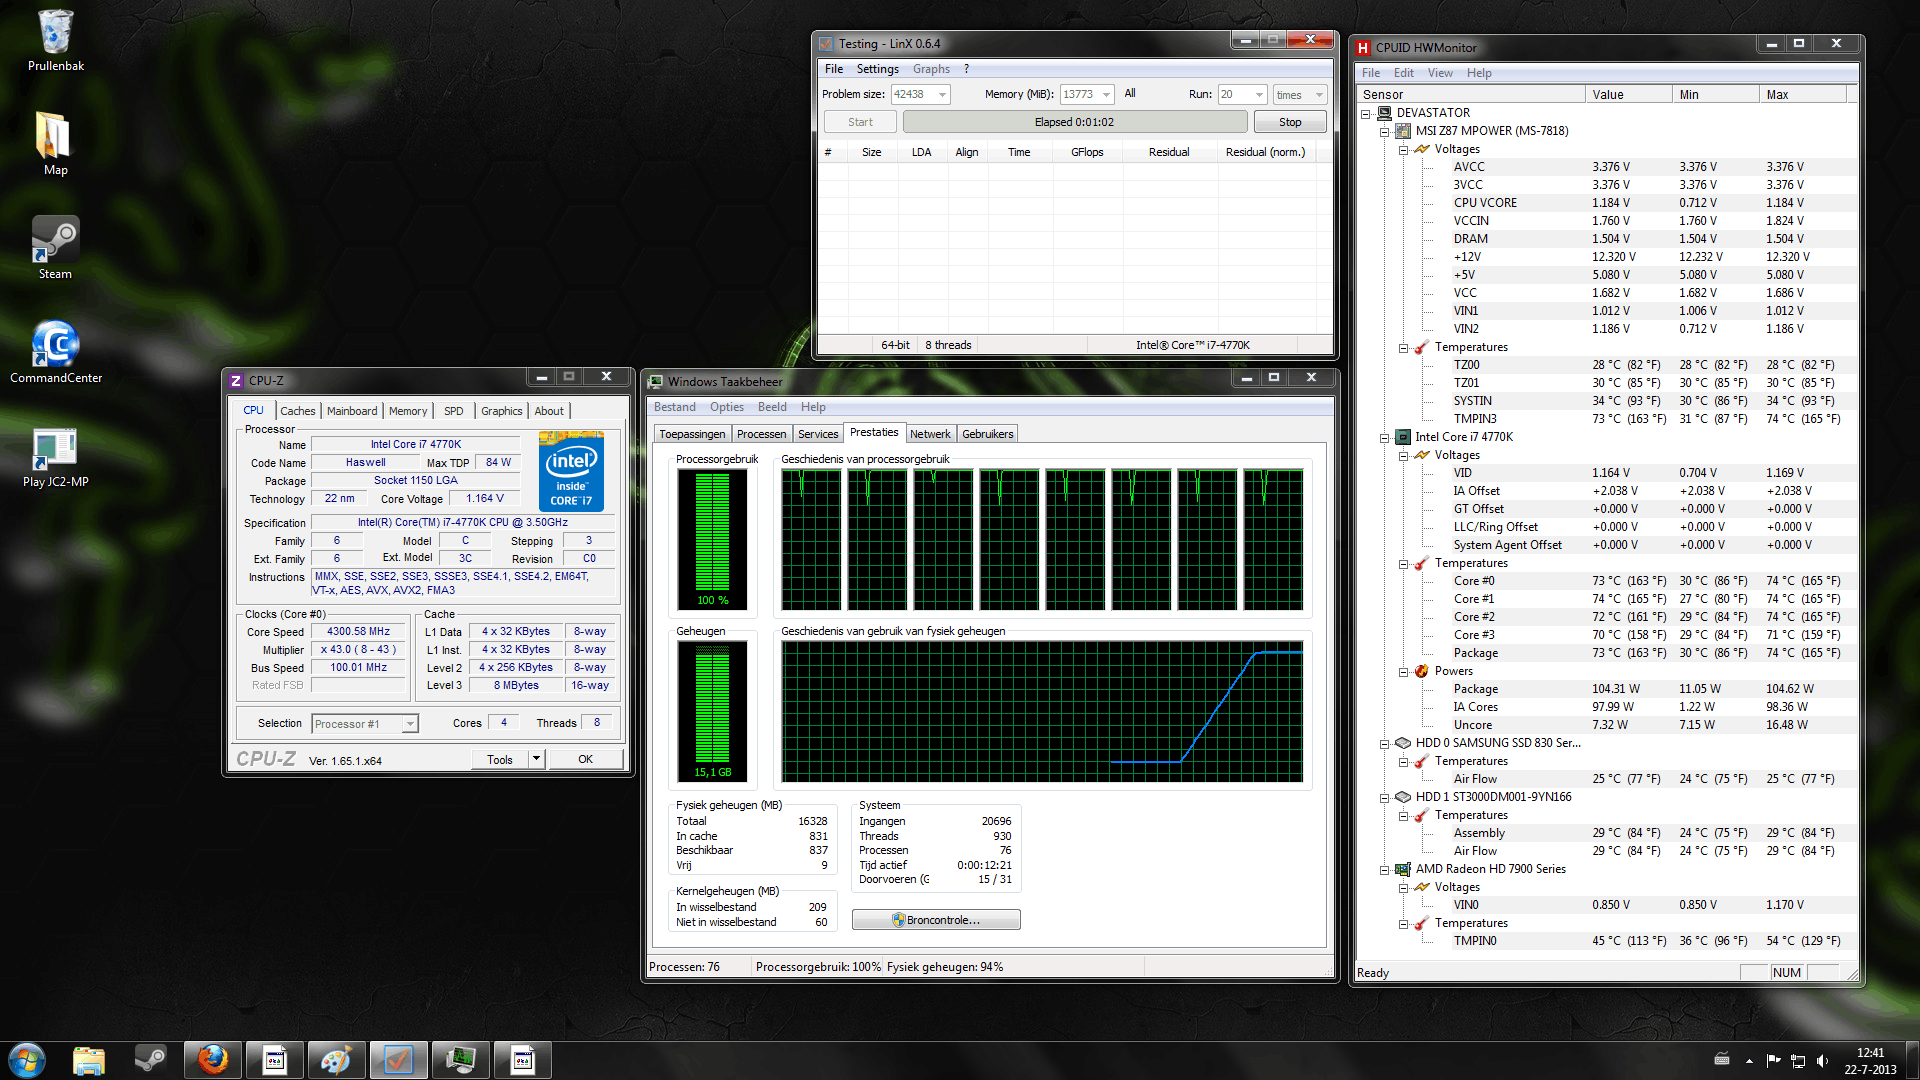
Task: Click the volume speaker tray icon
Action: (x=1822, y=1061)
